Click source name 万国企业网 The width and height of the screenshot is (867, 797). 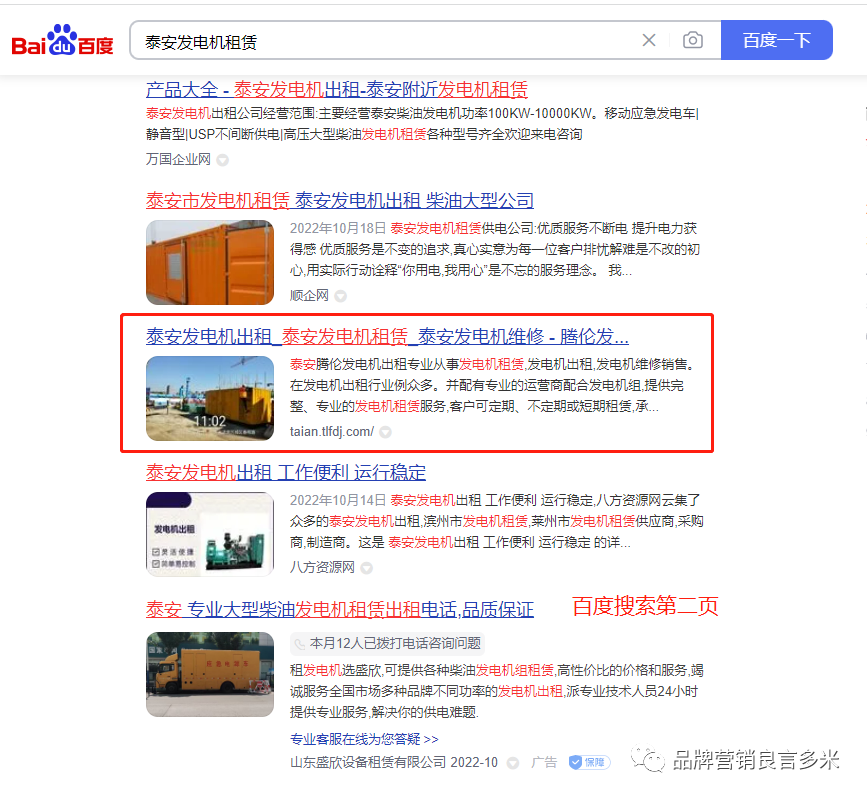pyautogui.click(x=178, y=159)
